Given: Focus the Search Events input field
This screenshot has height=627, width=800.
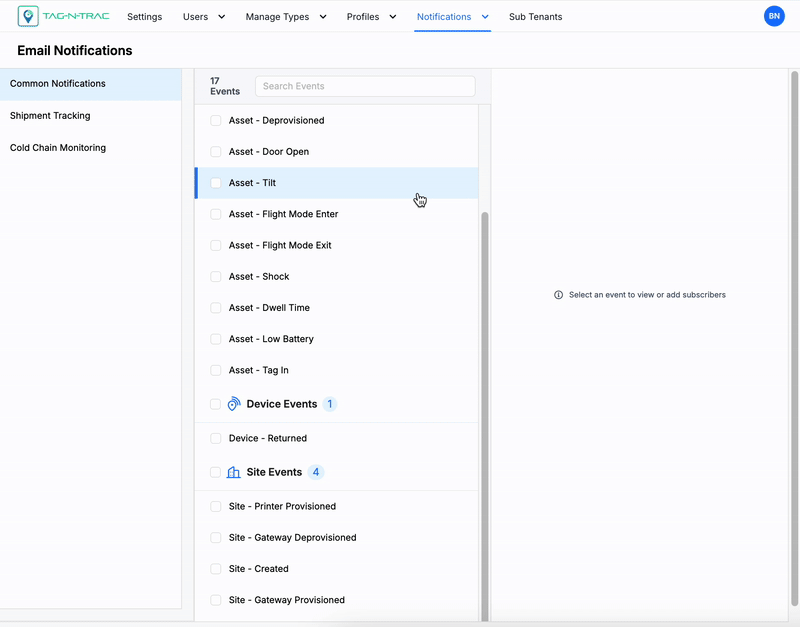Looking at the screenshot, I should pos(365,86).
